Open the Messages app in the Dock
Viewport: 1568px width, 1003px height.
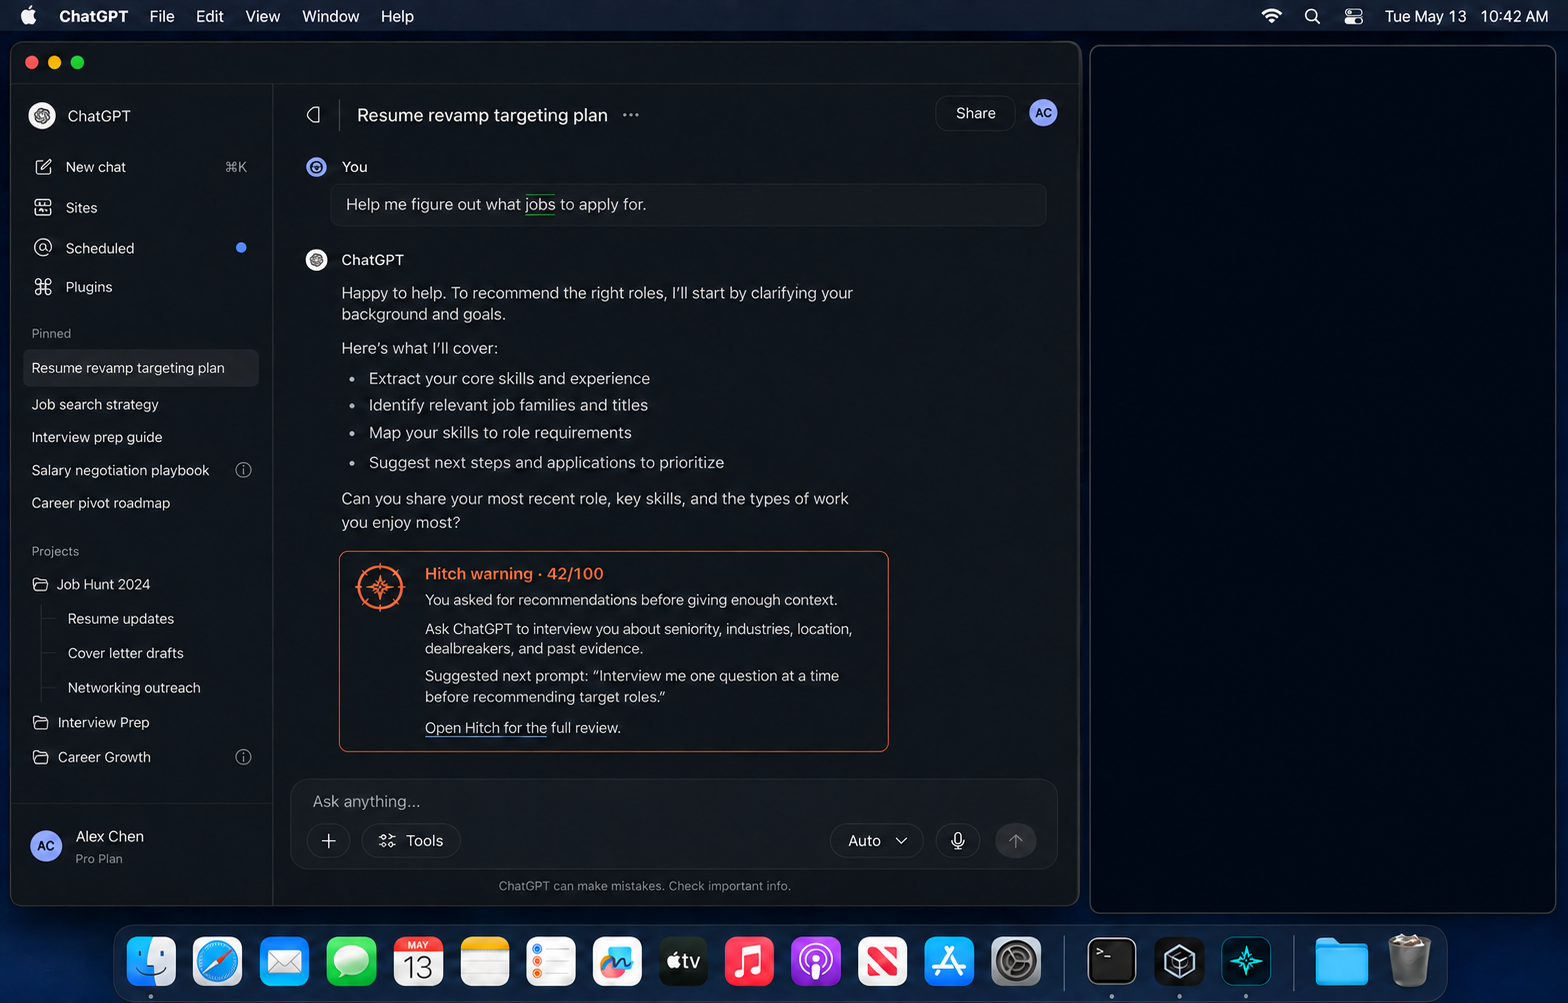coord(351,962)
